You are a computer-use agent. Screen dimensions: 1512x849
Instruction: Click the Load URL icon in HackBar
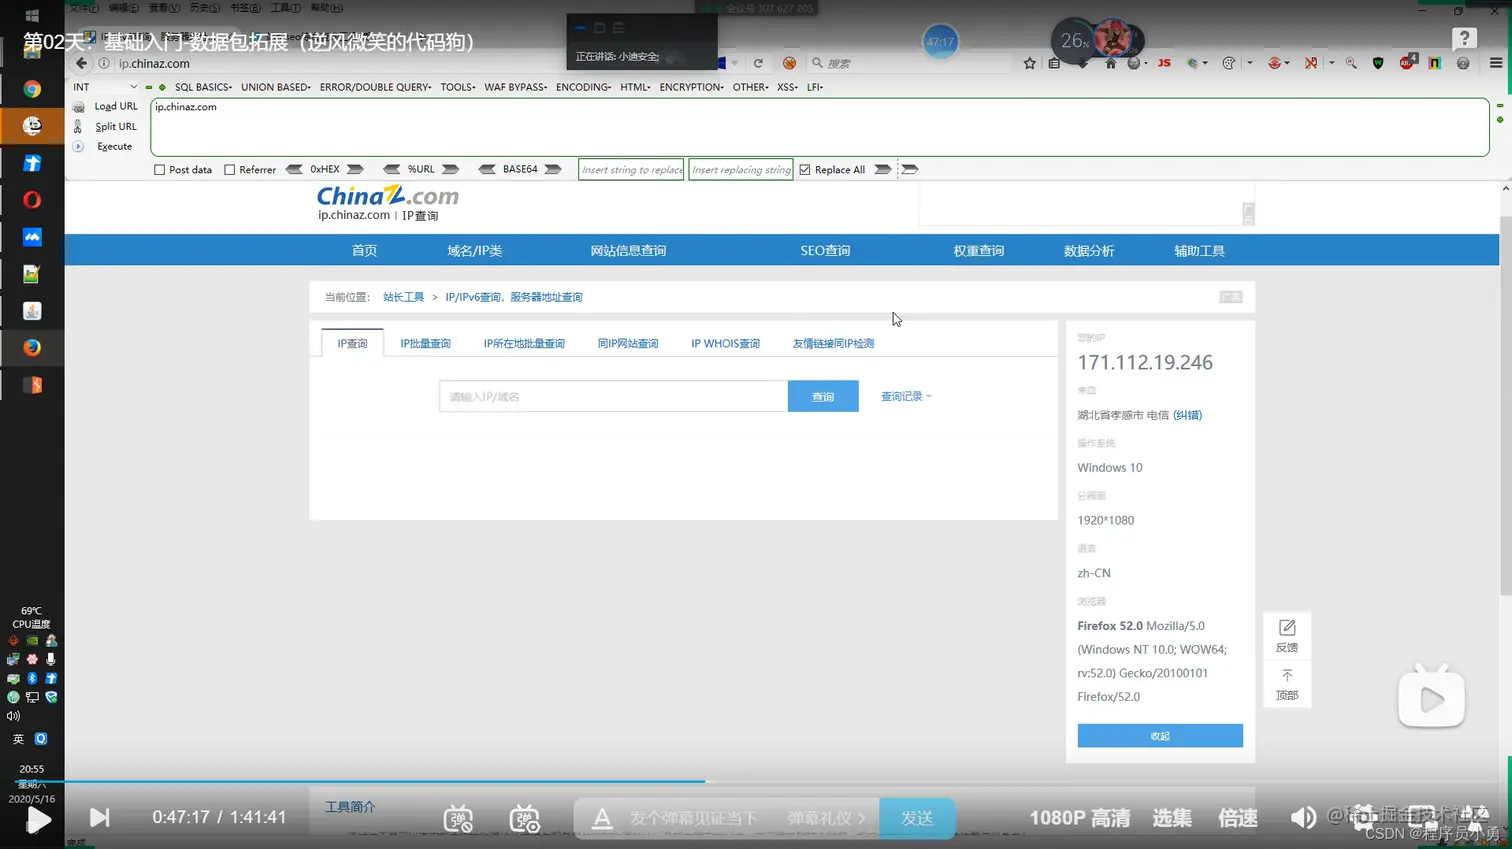pos(78,107)
